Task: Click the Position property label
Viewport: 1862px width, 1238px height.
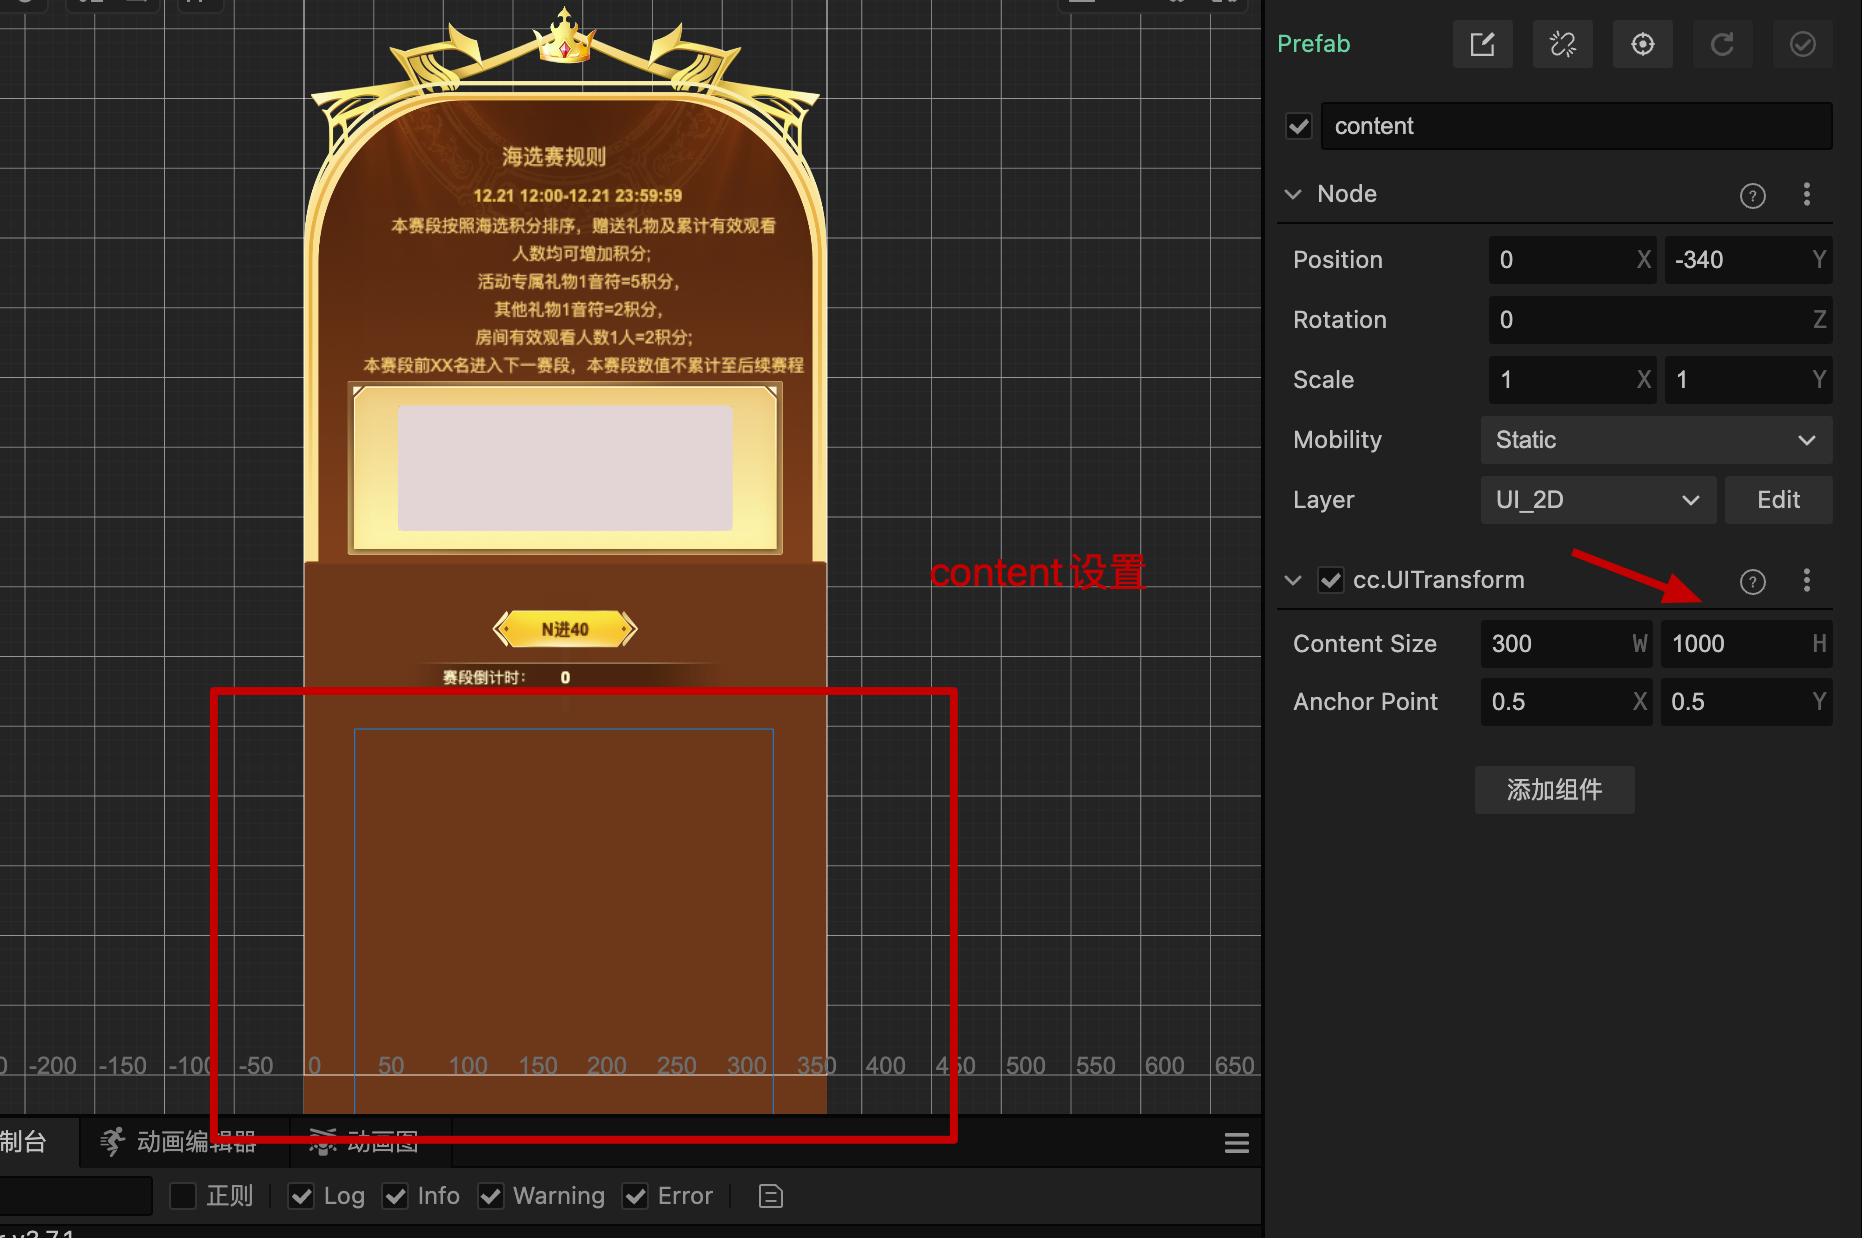Action: (x=1338, y=260)
